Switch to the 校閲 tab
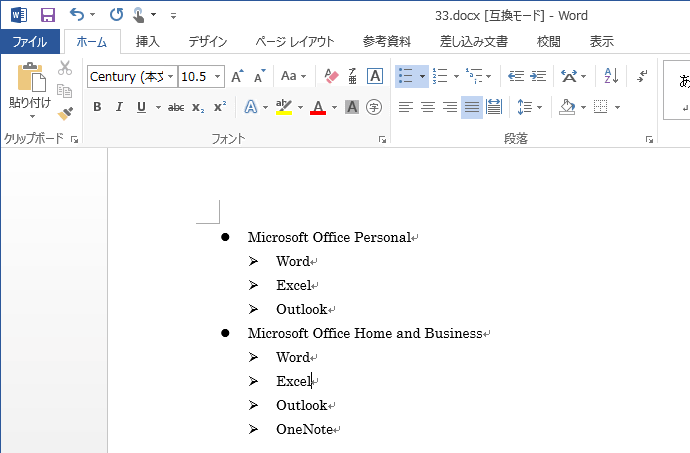 (549, 42)
